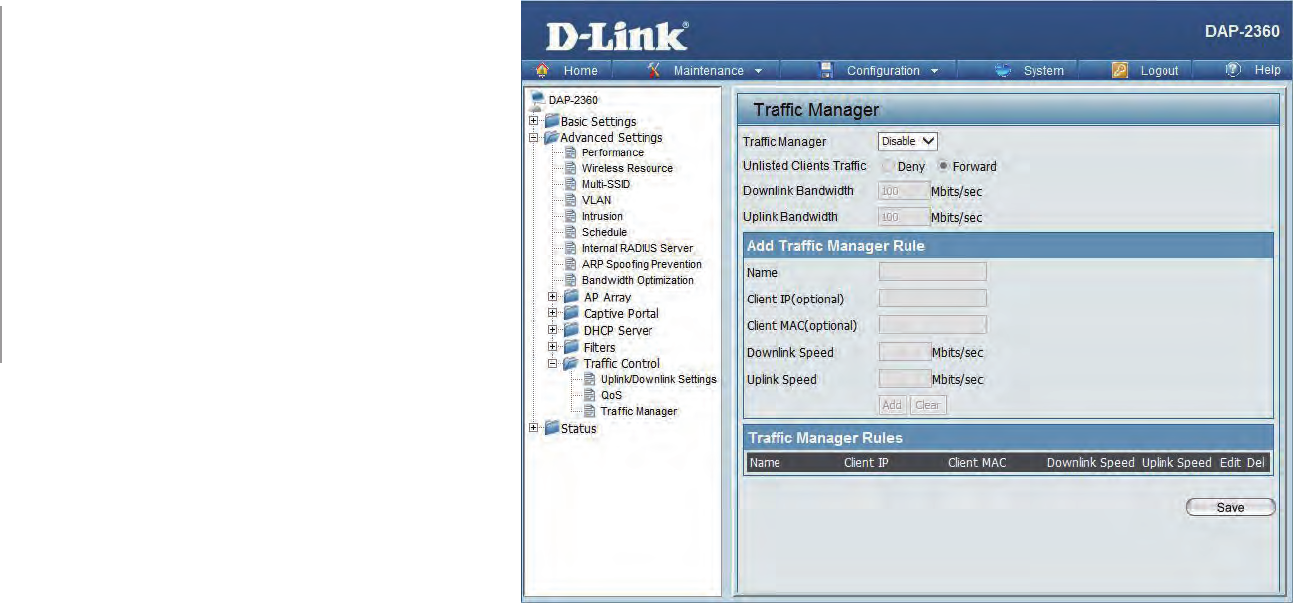Click the Filters folder icon
The width and height of the screenshot is (1293, 603).
click(x=571, y=347)
